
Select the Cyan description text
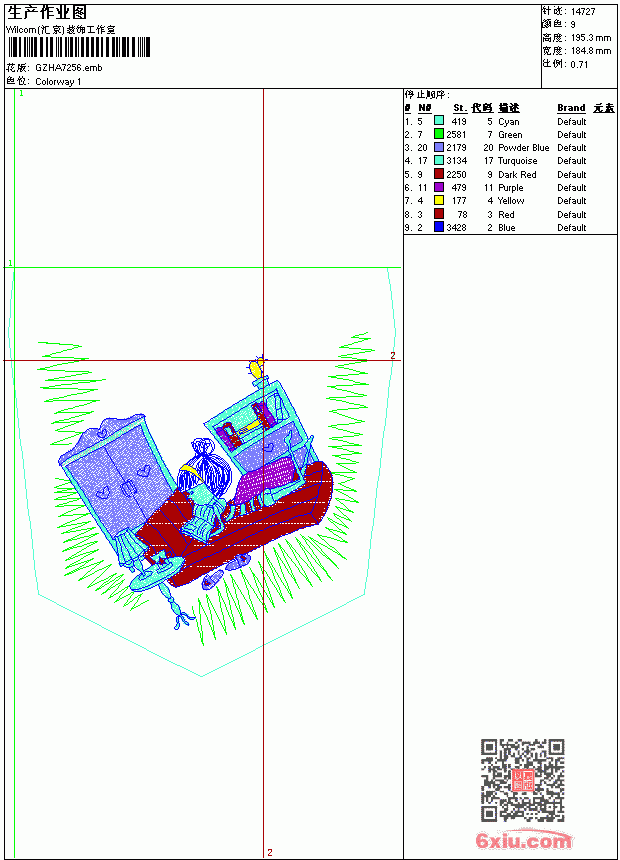pyautogui.click(x=509, y=122)
